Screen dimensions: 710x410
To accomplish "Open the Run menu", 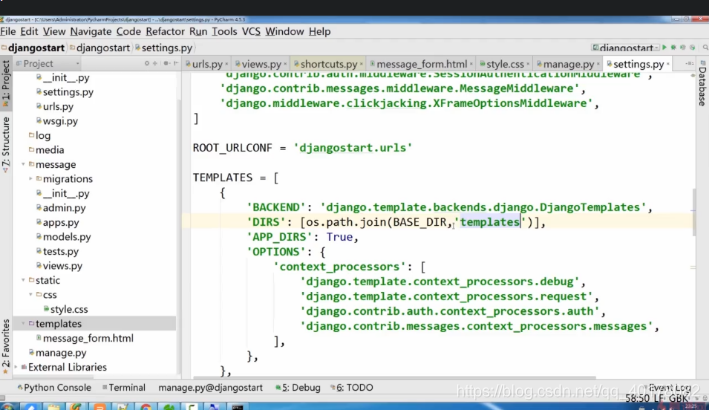I will [198, 32].
